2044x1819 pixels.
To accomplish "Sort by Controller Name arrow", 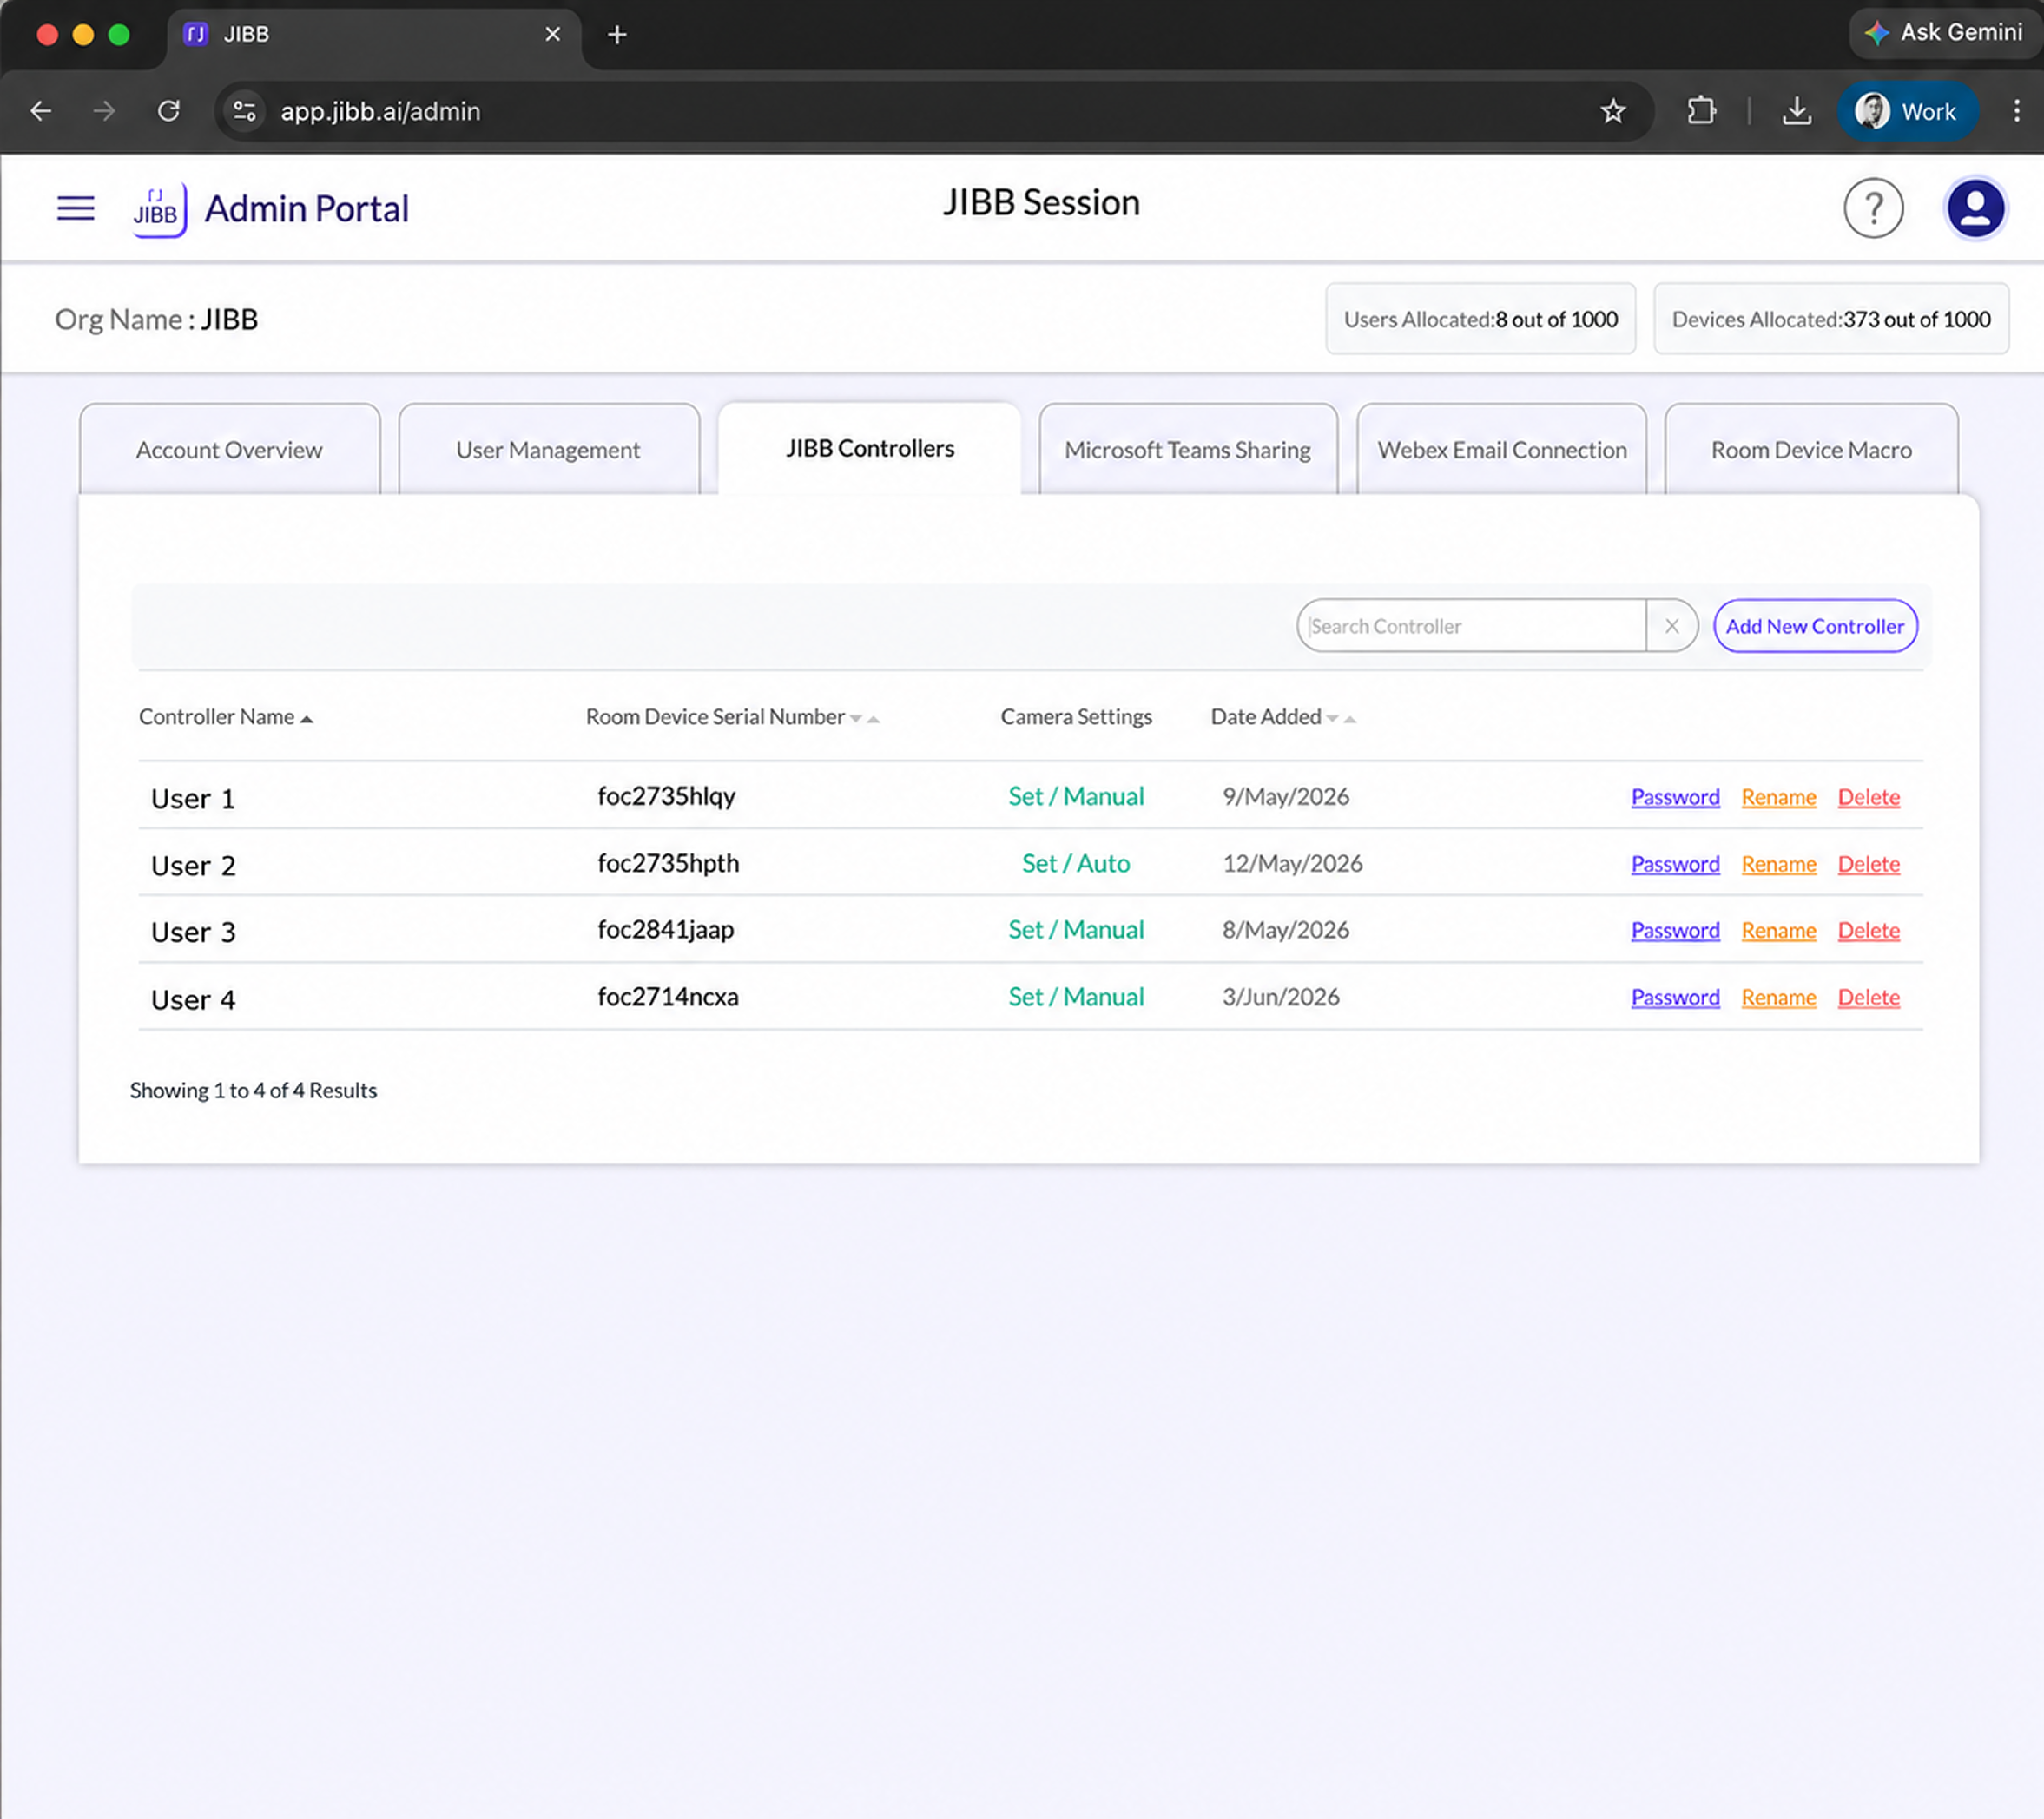I will click(x=306, y=719).
